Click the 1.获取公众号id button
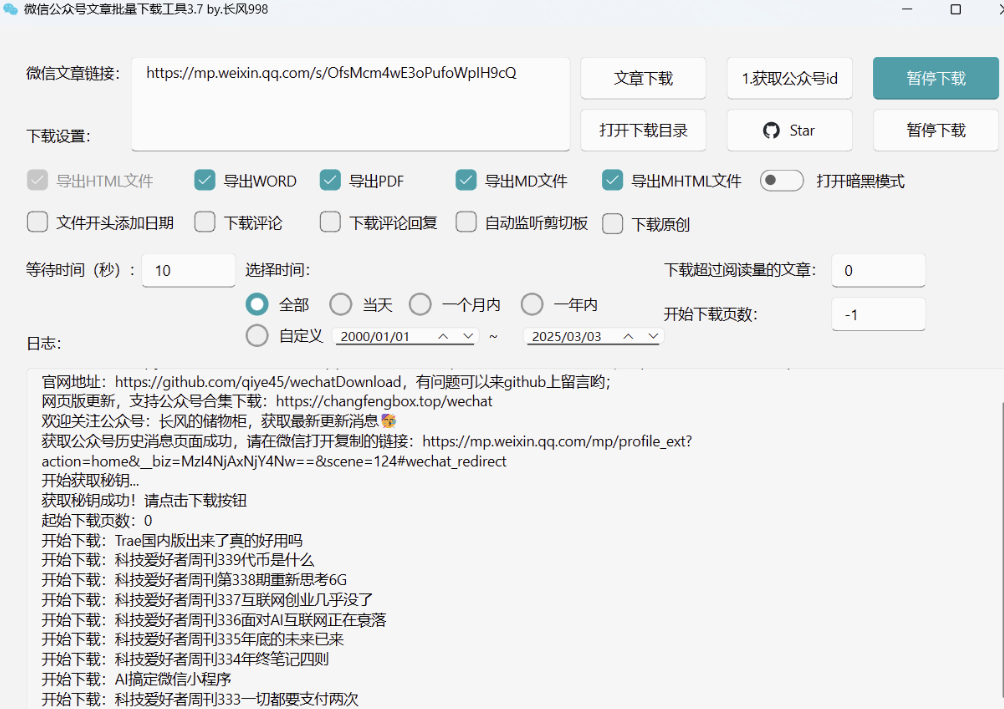This screenshot has height=709, width=1004. pyautogui.click(x=789, y=78)
